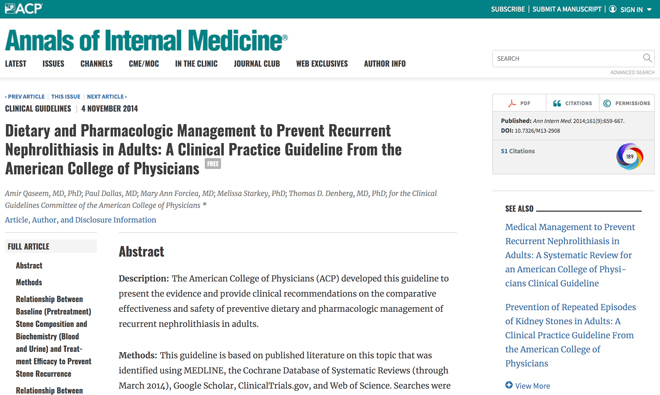The height and width of the screenshot is (395, 660).
Task: Click the View More plus icon
Action: click(x=509, y=385)
